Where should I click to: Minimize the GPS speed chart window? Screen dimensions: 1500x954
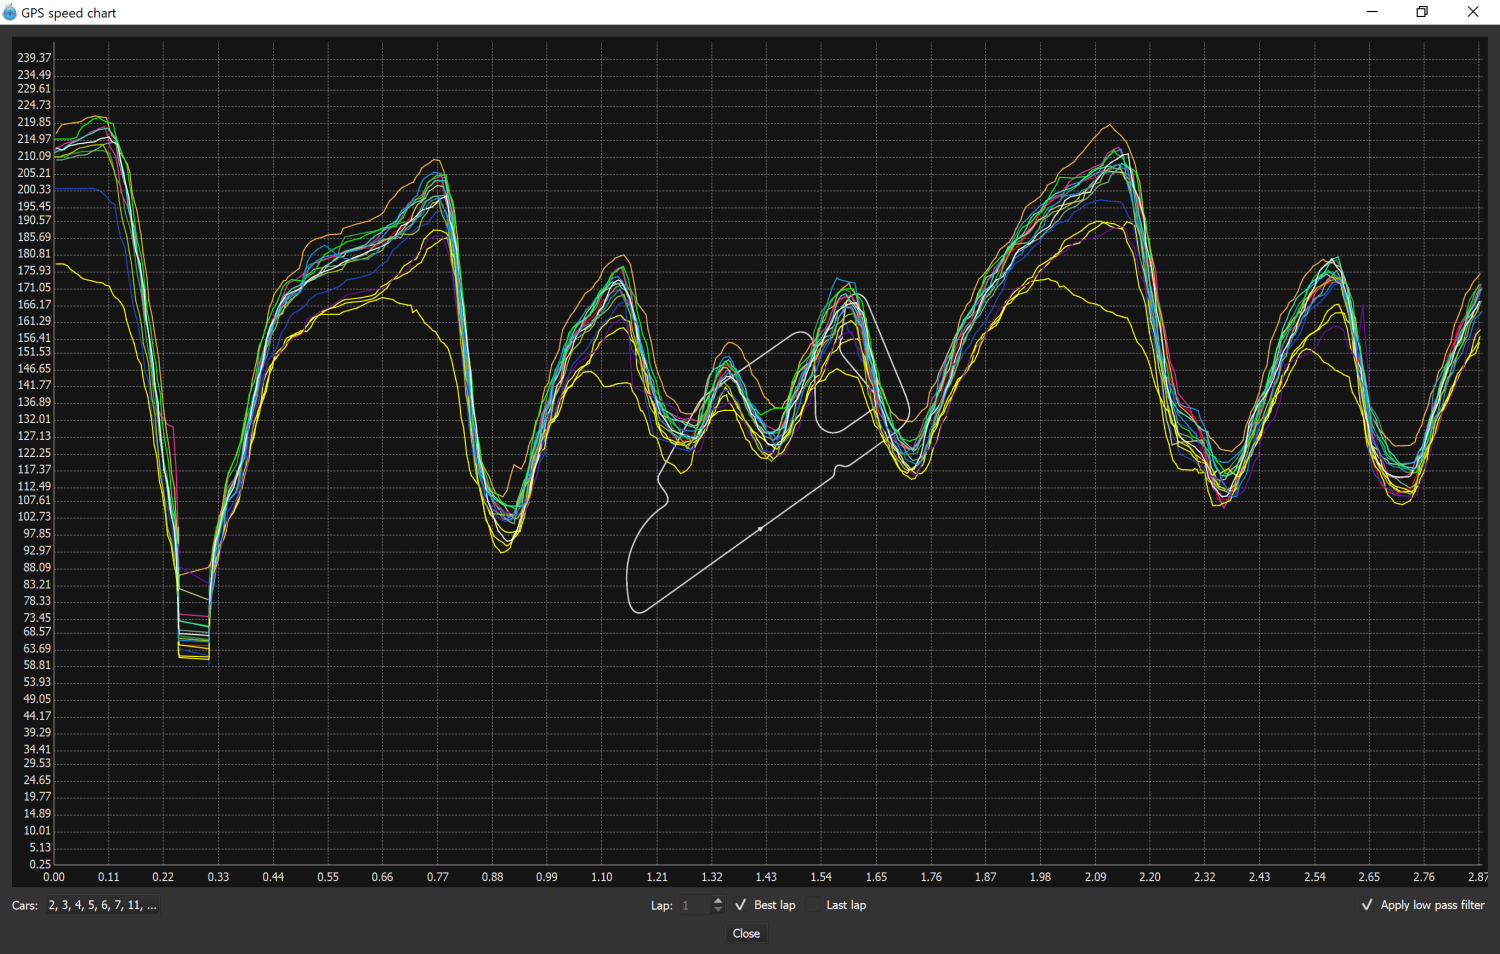[1372, 12]
